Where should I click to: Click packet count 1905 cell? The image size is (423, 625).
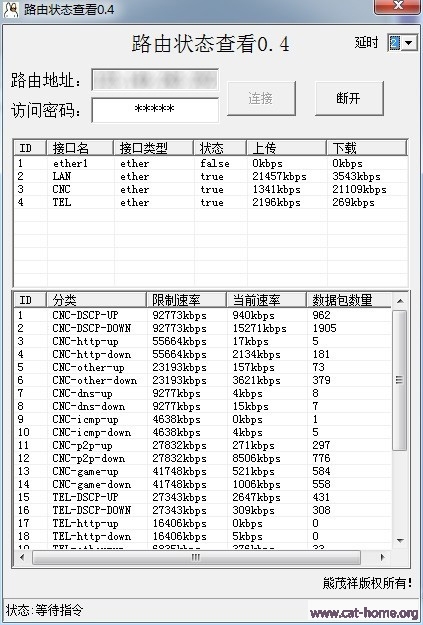(325, 328)
